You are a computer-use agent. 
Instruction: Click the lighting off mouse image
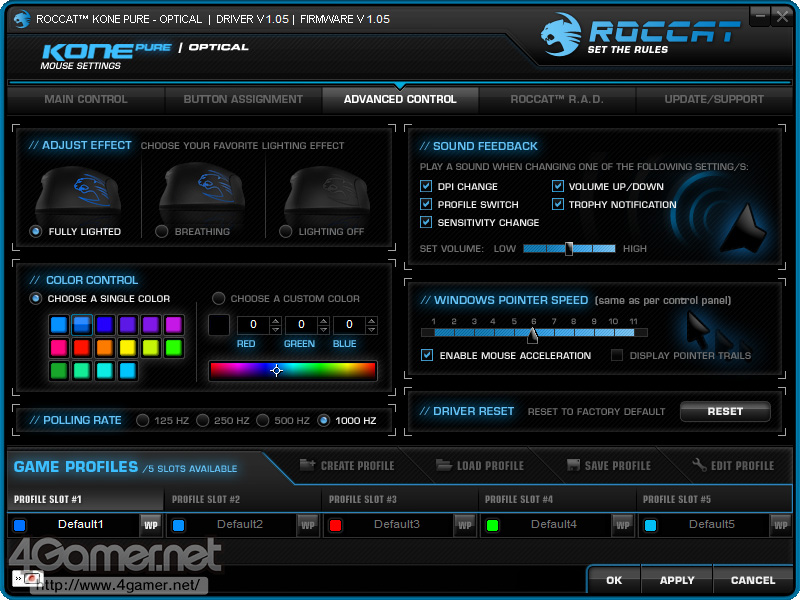pos(327,193)
